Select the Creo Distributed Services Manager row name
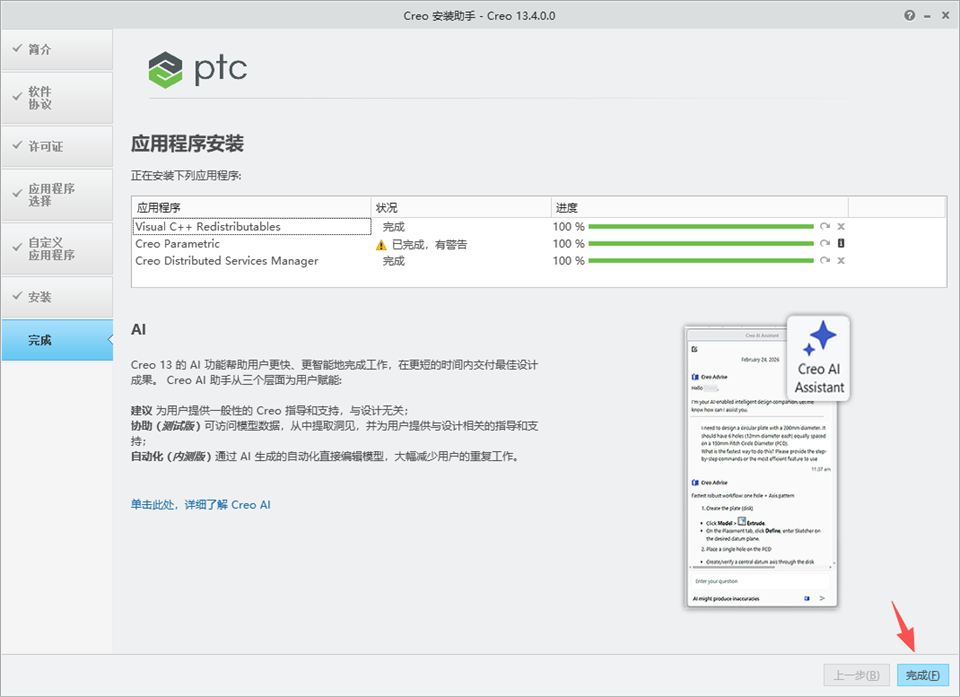 pos(227,261)
